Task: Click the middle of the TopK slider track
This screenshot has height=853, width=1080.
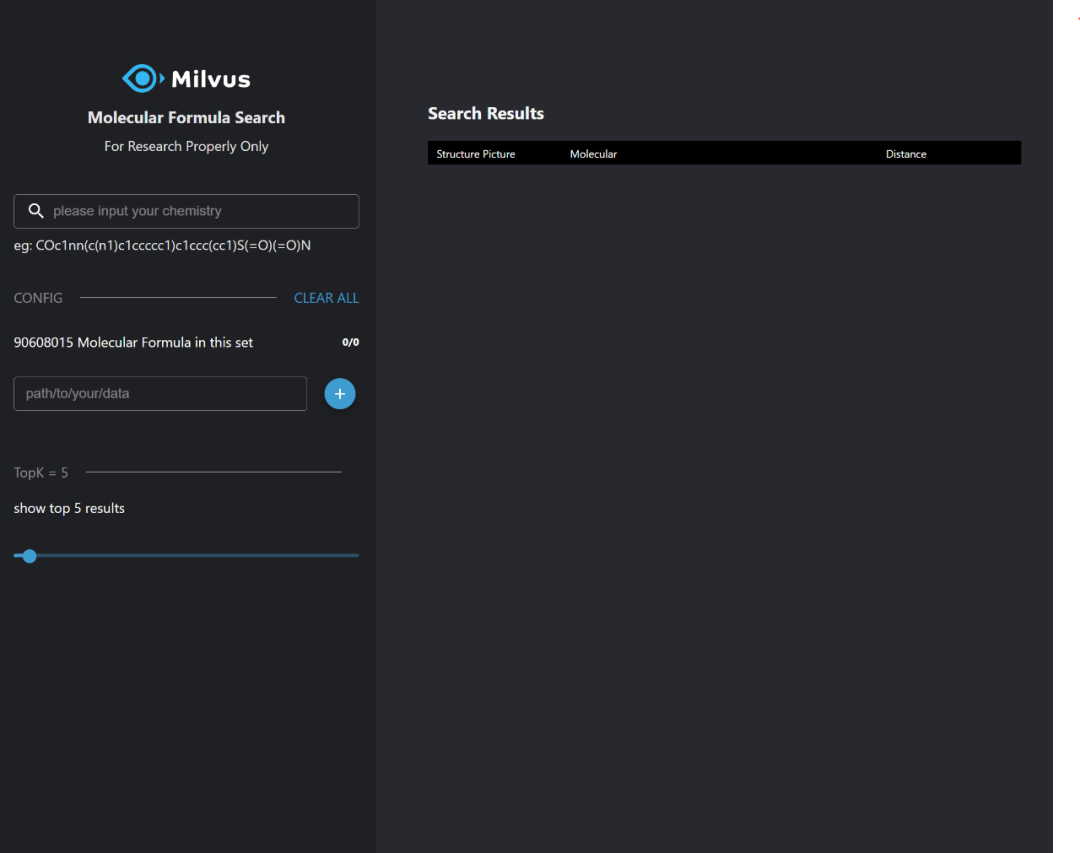Action: point(186,555)
